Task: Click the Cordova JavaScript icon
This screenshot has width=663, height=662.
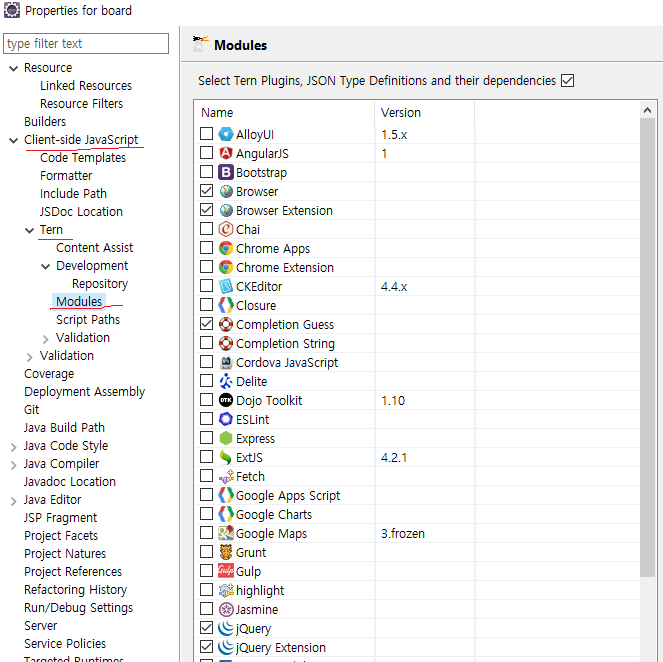Action: [x=226, y=362]
